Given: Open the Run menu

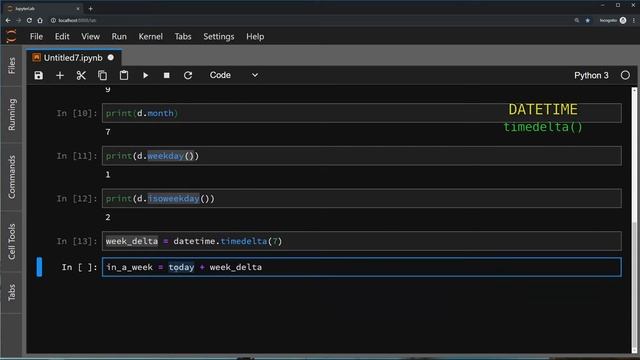Looking at the screenshot, I should pyautogui.click(x=119, y=37).
